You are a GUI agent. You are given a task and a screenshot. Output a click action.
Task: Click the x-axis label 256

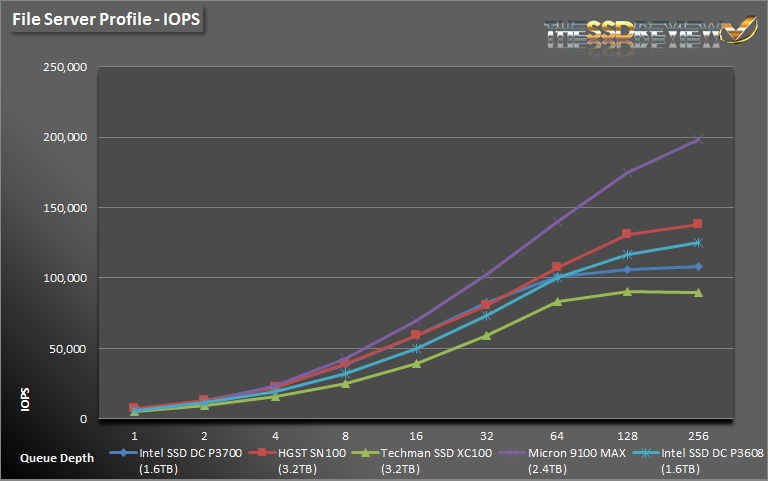tap(698, 436)
